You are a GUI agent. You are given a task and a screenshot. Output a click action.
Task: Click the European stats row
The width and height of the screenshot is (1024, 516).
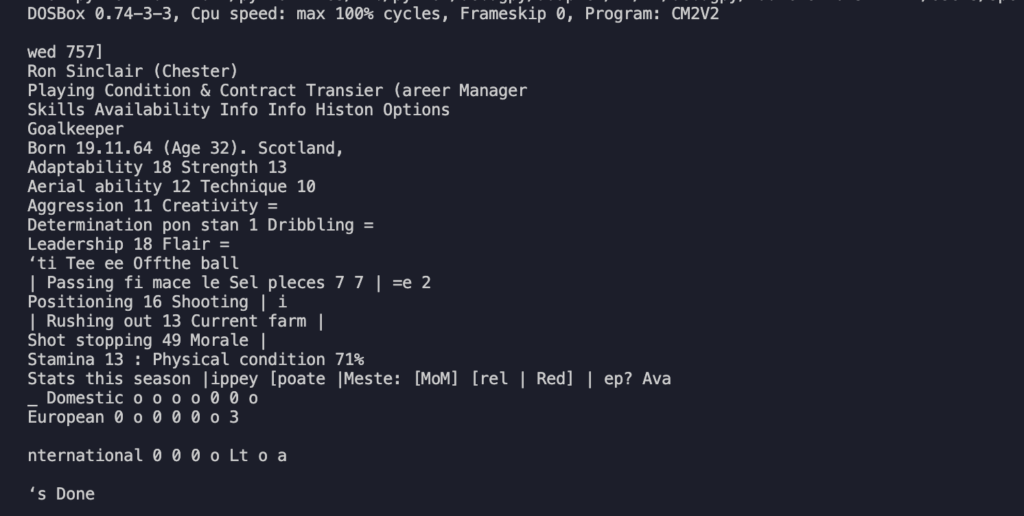pos(133,417)
